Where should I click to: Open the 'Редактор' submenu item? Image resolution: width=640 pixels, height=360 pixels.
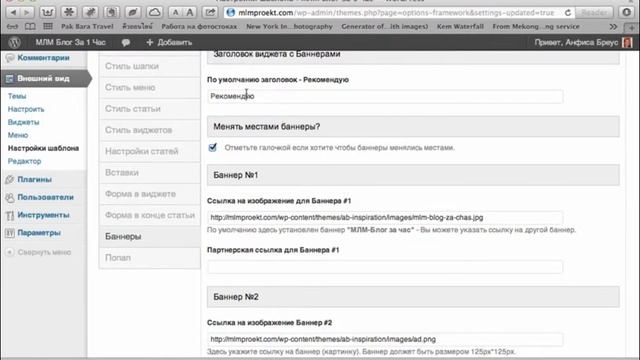pyautogui.click(x=24, y=161)
